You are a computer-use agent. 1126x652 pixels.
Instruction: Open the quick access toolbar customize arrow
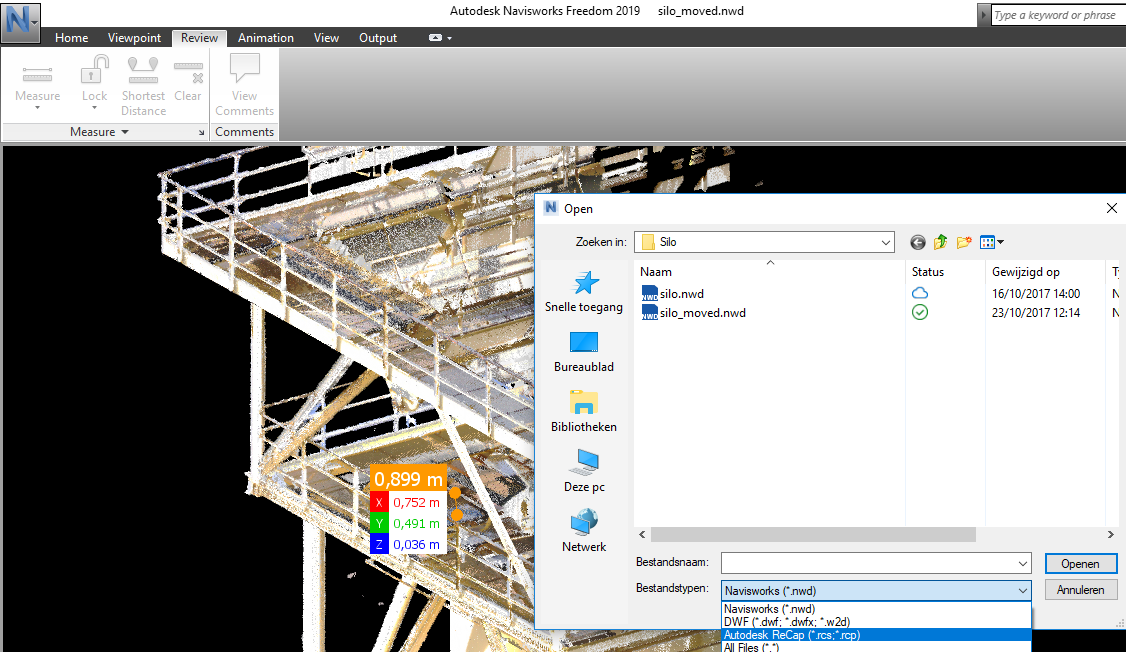point(450,38)
